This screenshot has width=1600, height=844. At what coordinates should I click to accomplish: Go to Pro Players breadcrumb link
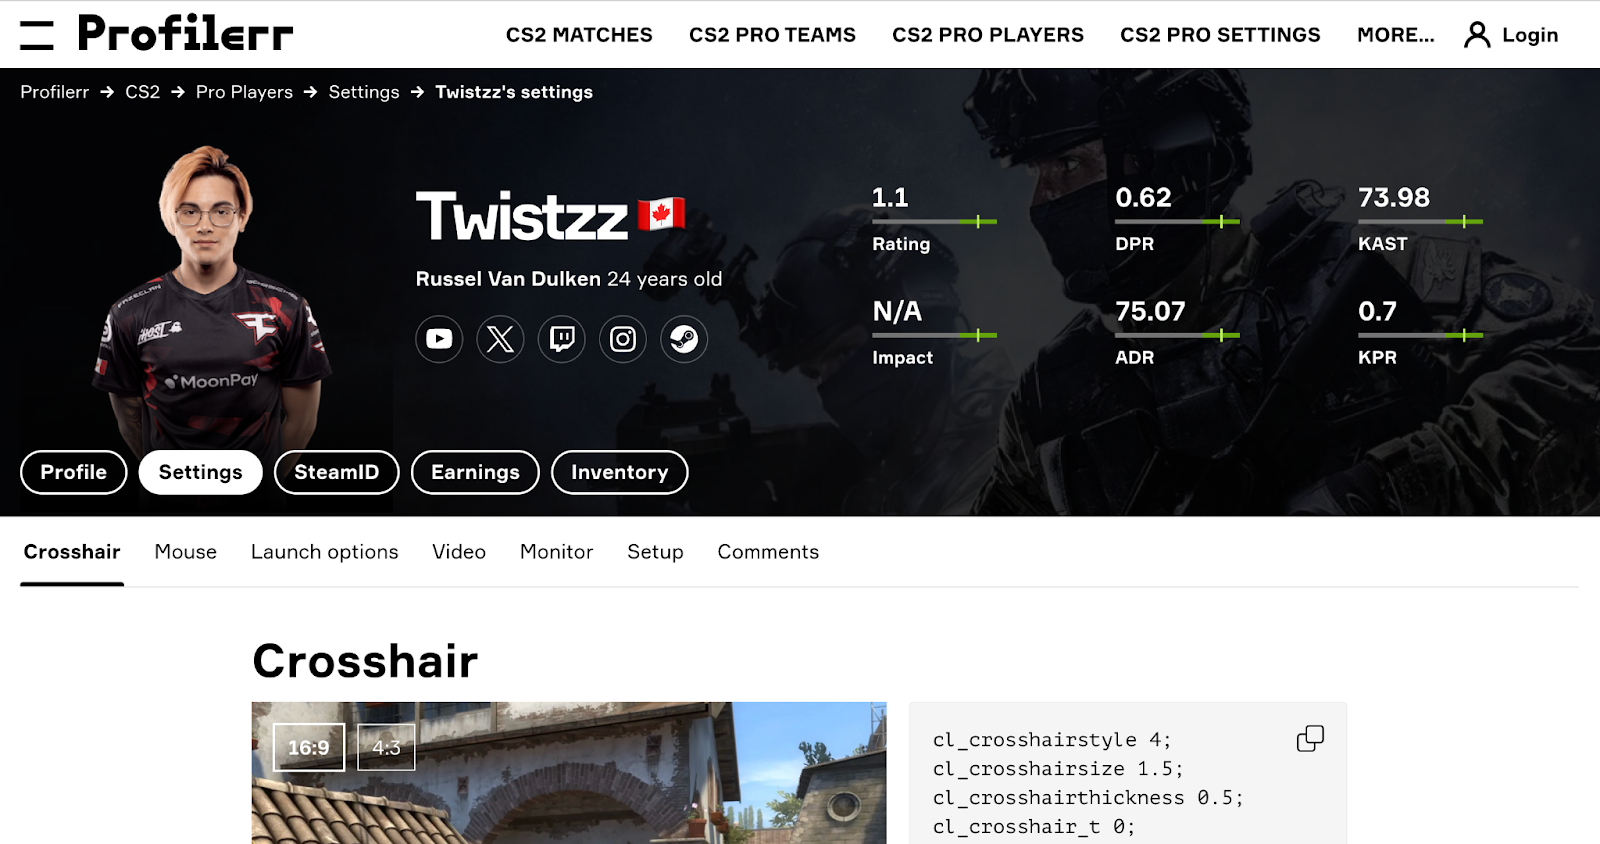(x=244, y=92)
